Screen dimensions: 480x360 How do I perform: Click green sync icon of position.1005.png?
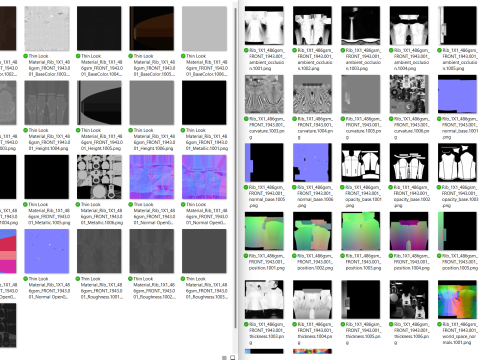coord(440,256)
